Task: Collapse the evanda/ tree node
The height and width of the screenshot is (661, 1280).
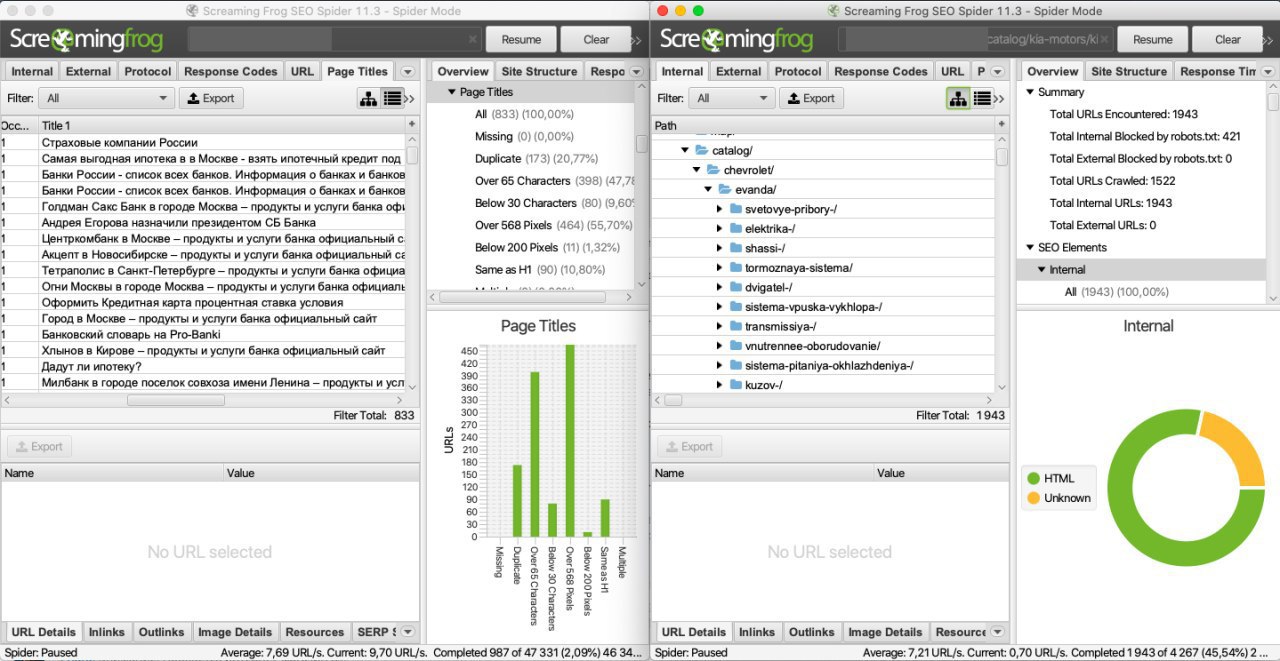Action: click(x=708, y=190)
